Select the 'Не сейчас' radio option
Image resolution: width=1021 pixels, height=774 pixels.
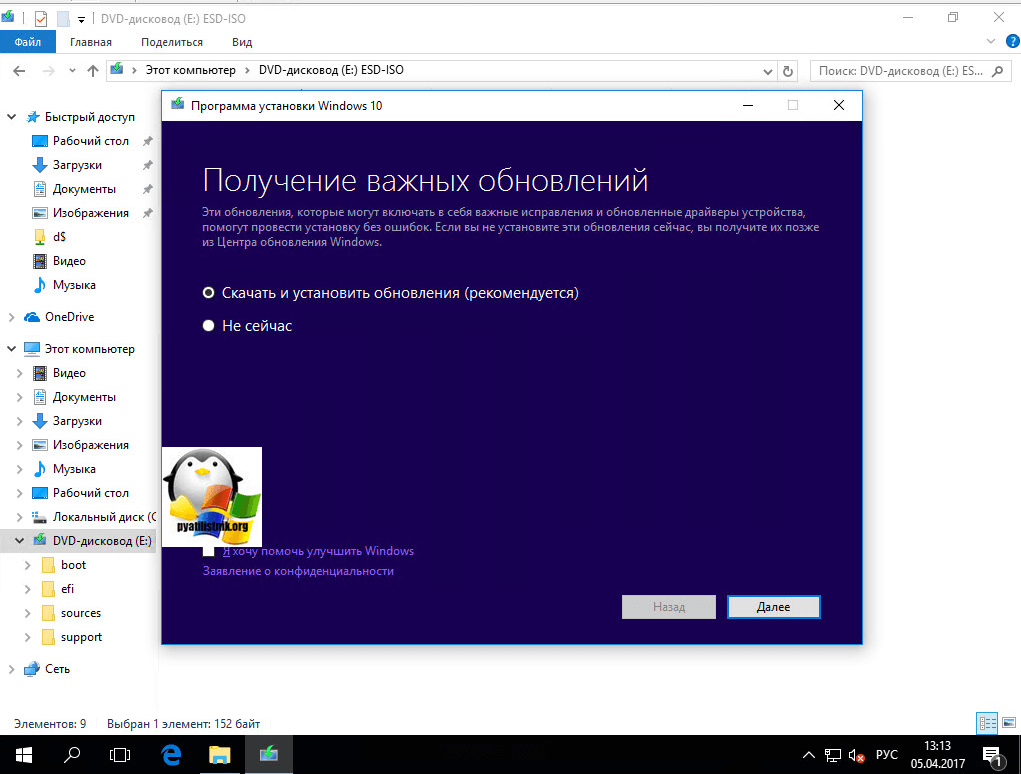point(209,325)
